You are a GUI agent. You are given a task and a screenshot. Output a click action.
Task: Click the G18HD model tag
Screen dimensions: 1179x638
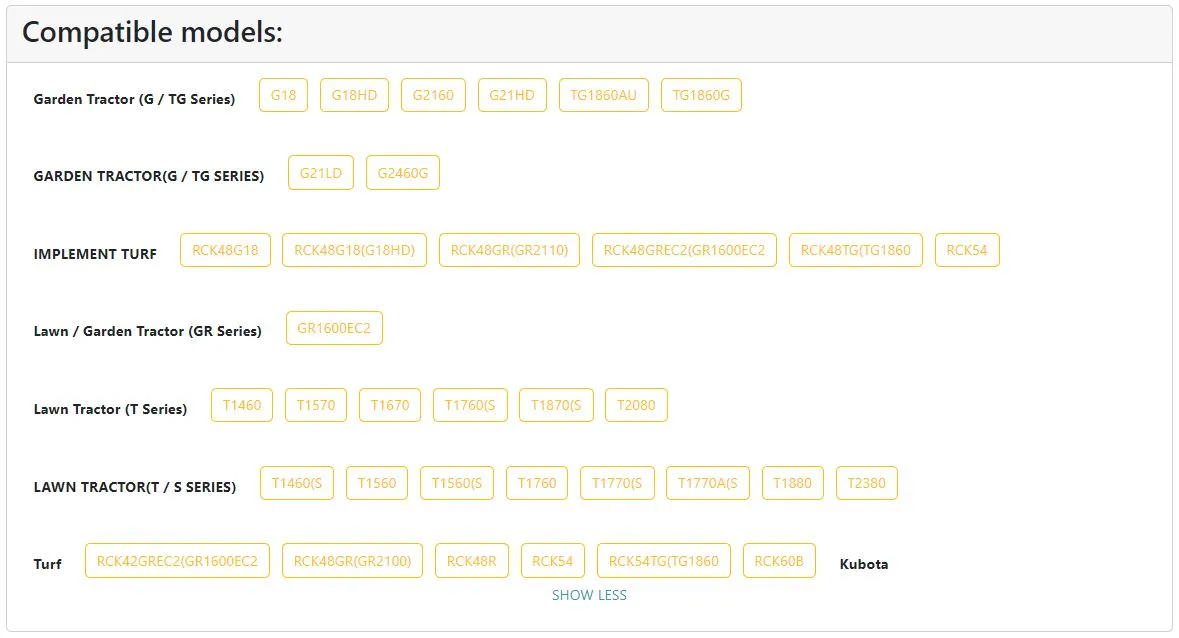coord(354,95)
